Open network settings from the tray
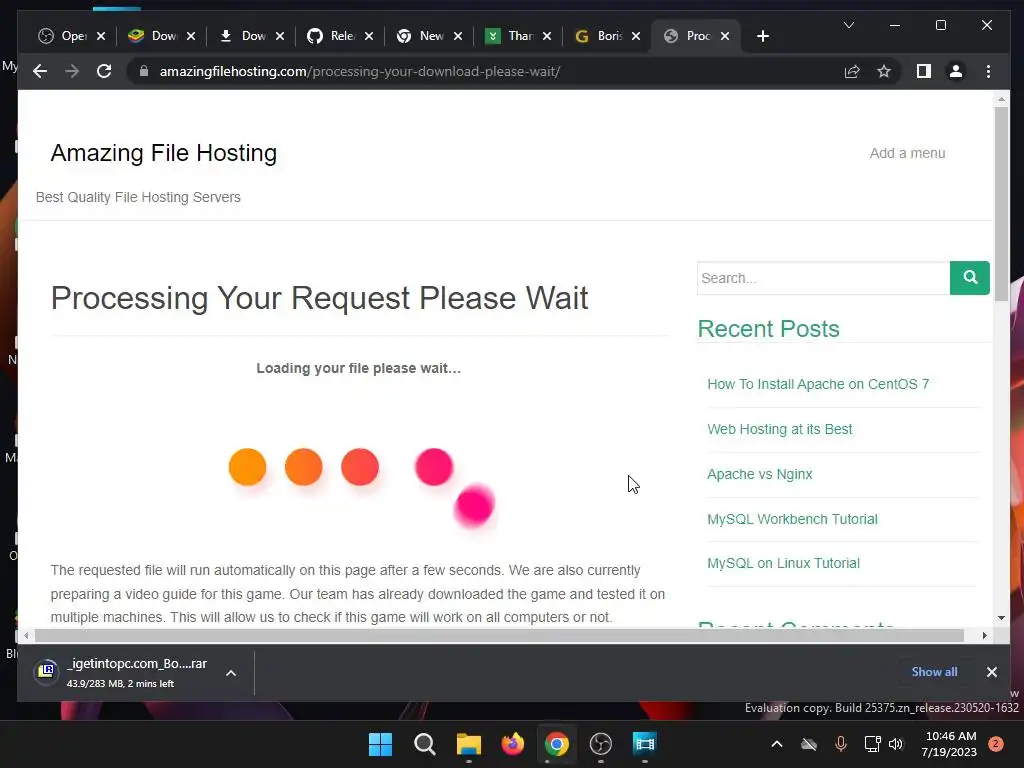 pyautogui.click(x=872, y=744)
